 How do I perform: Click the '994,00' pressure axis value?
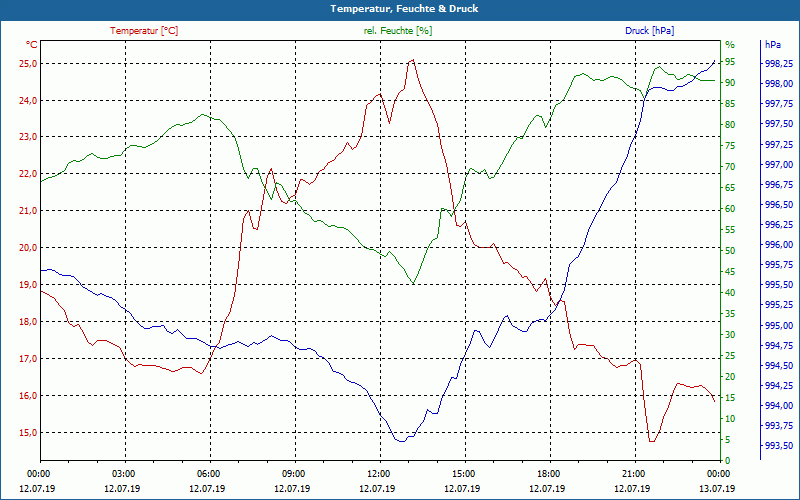779,406
